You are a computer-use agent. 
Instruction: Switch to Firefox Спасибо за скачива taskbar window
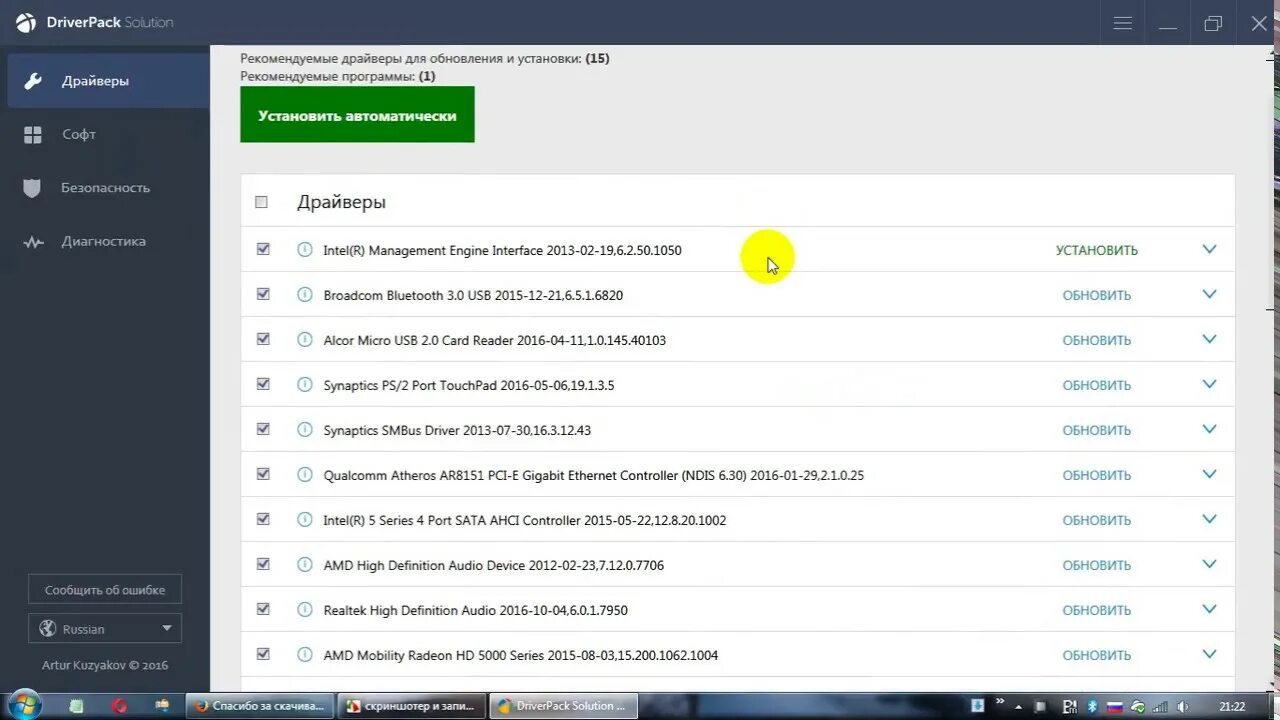260,706
